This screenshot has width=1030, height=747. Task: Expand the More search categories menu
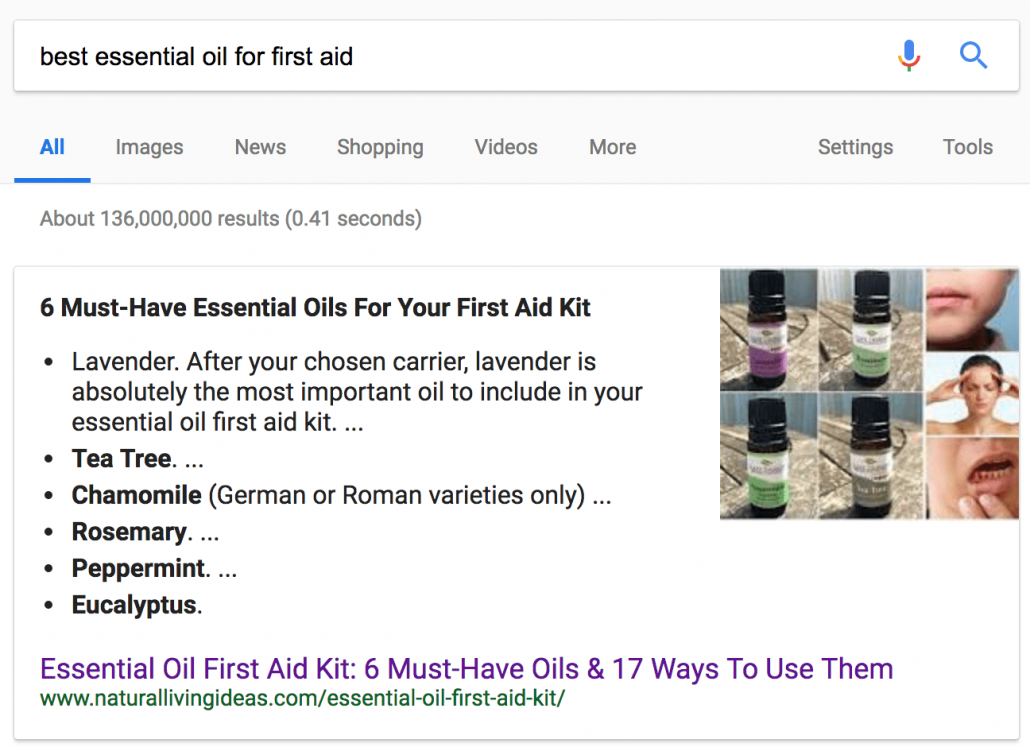point(612,147)
